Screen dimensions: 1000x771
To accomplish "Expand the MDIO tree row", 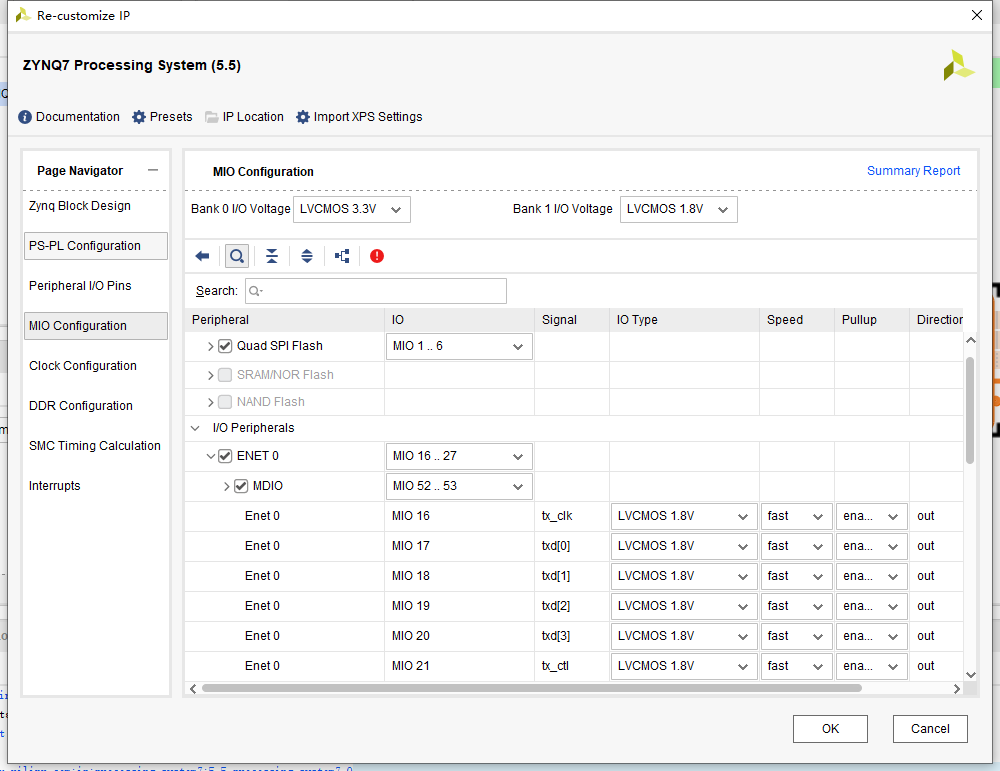I will pyautogui.click(x=226, y=486).
